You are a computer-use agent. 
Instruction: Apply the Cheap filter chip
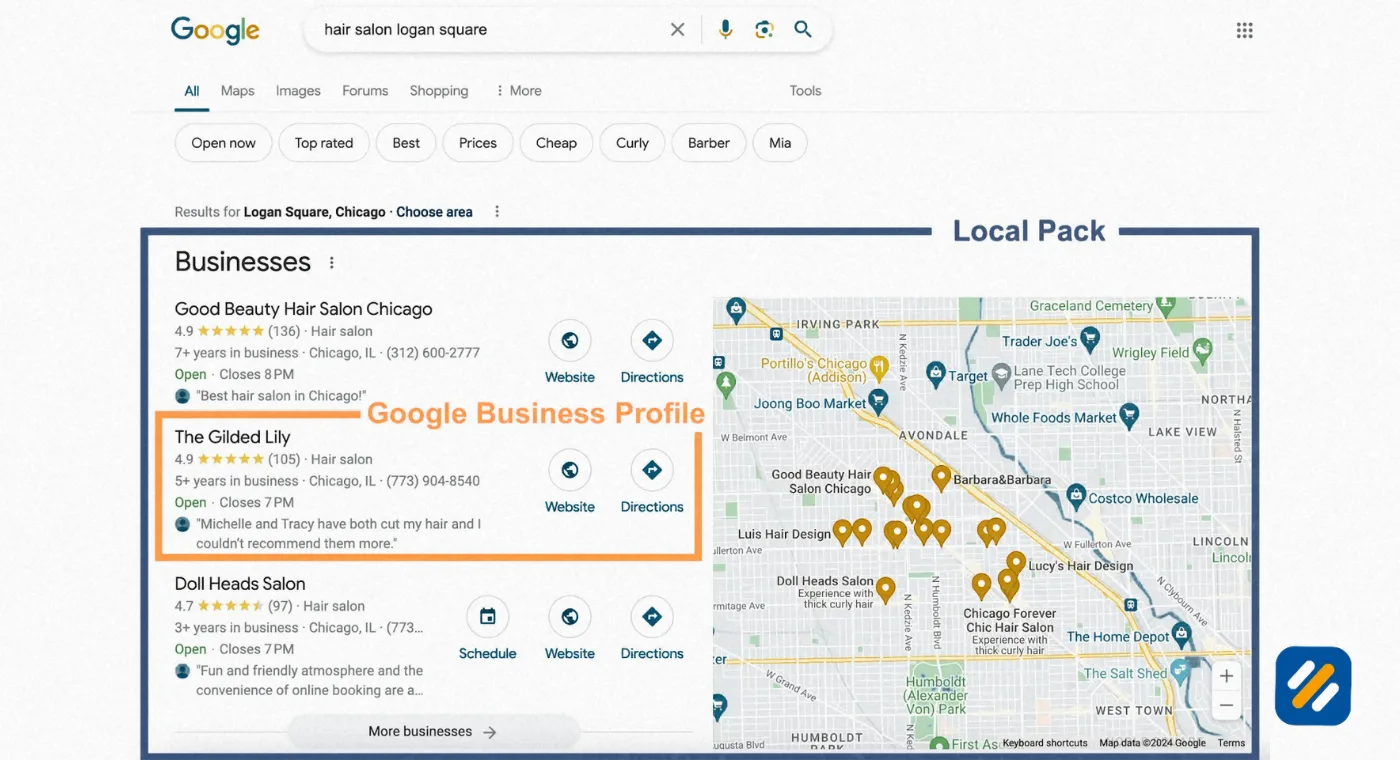click(x=556, y=143)
